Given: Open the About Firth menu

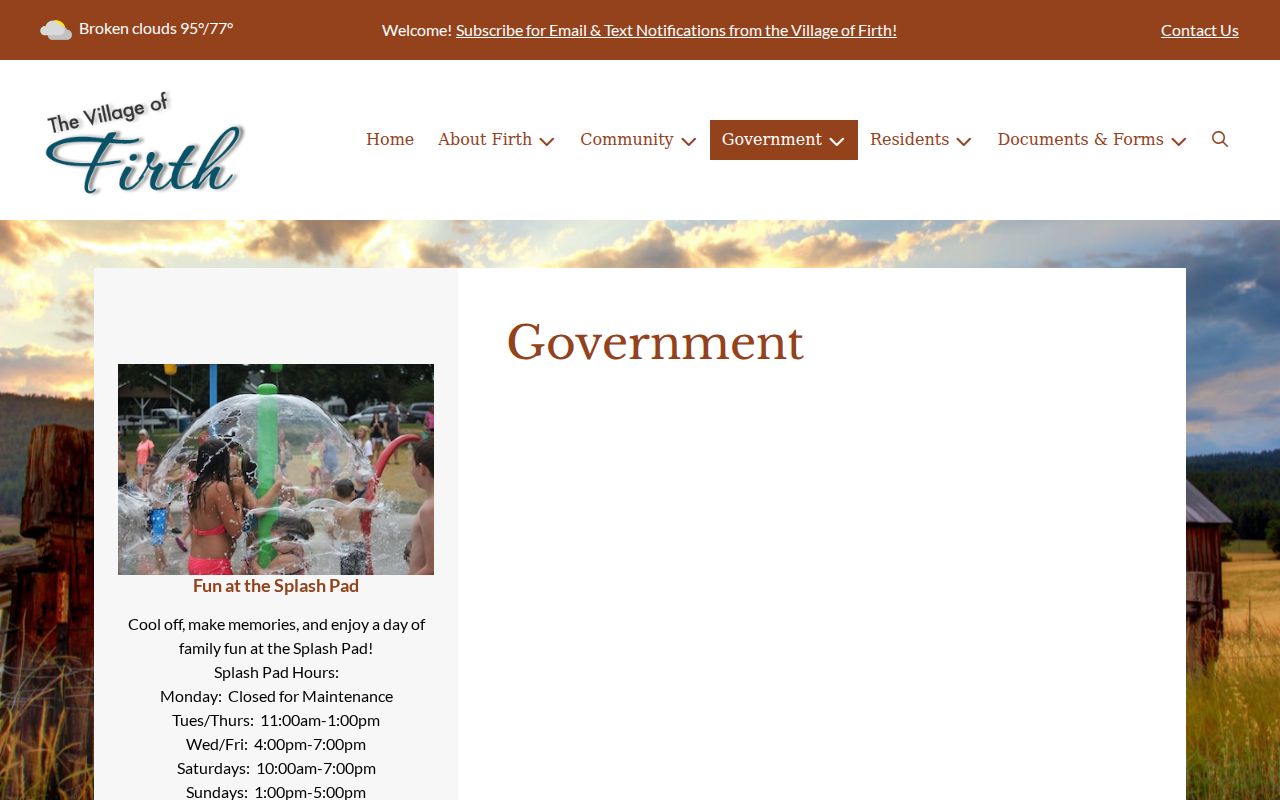Looking at the screenshot, I should (485, 139).
